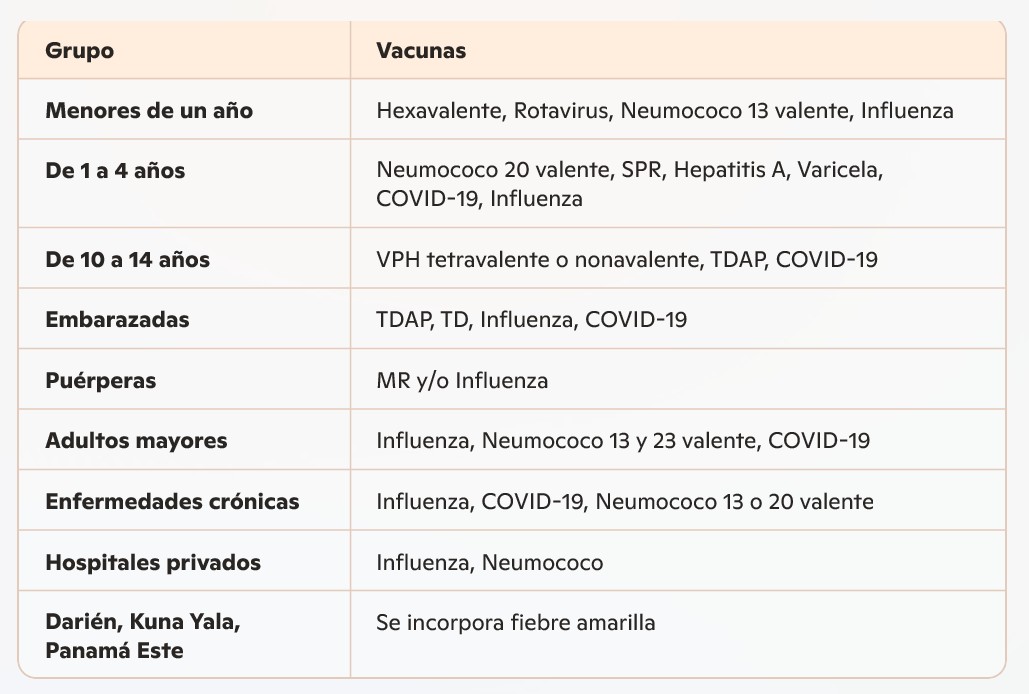Image resolution: width=1029 pixels, height=694 pixels.
Task: Select the Adultos mayores row label
Action: click(136, 441)
